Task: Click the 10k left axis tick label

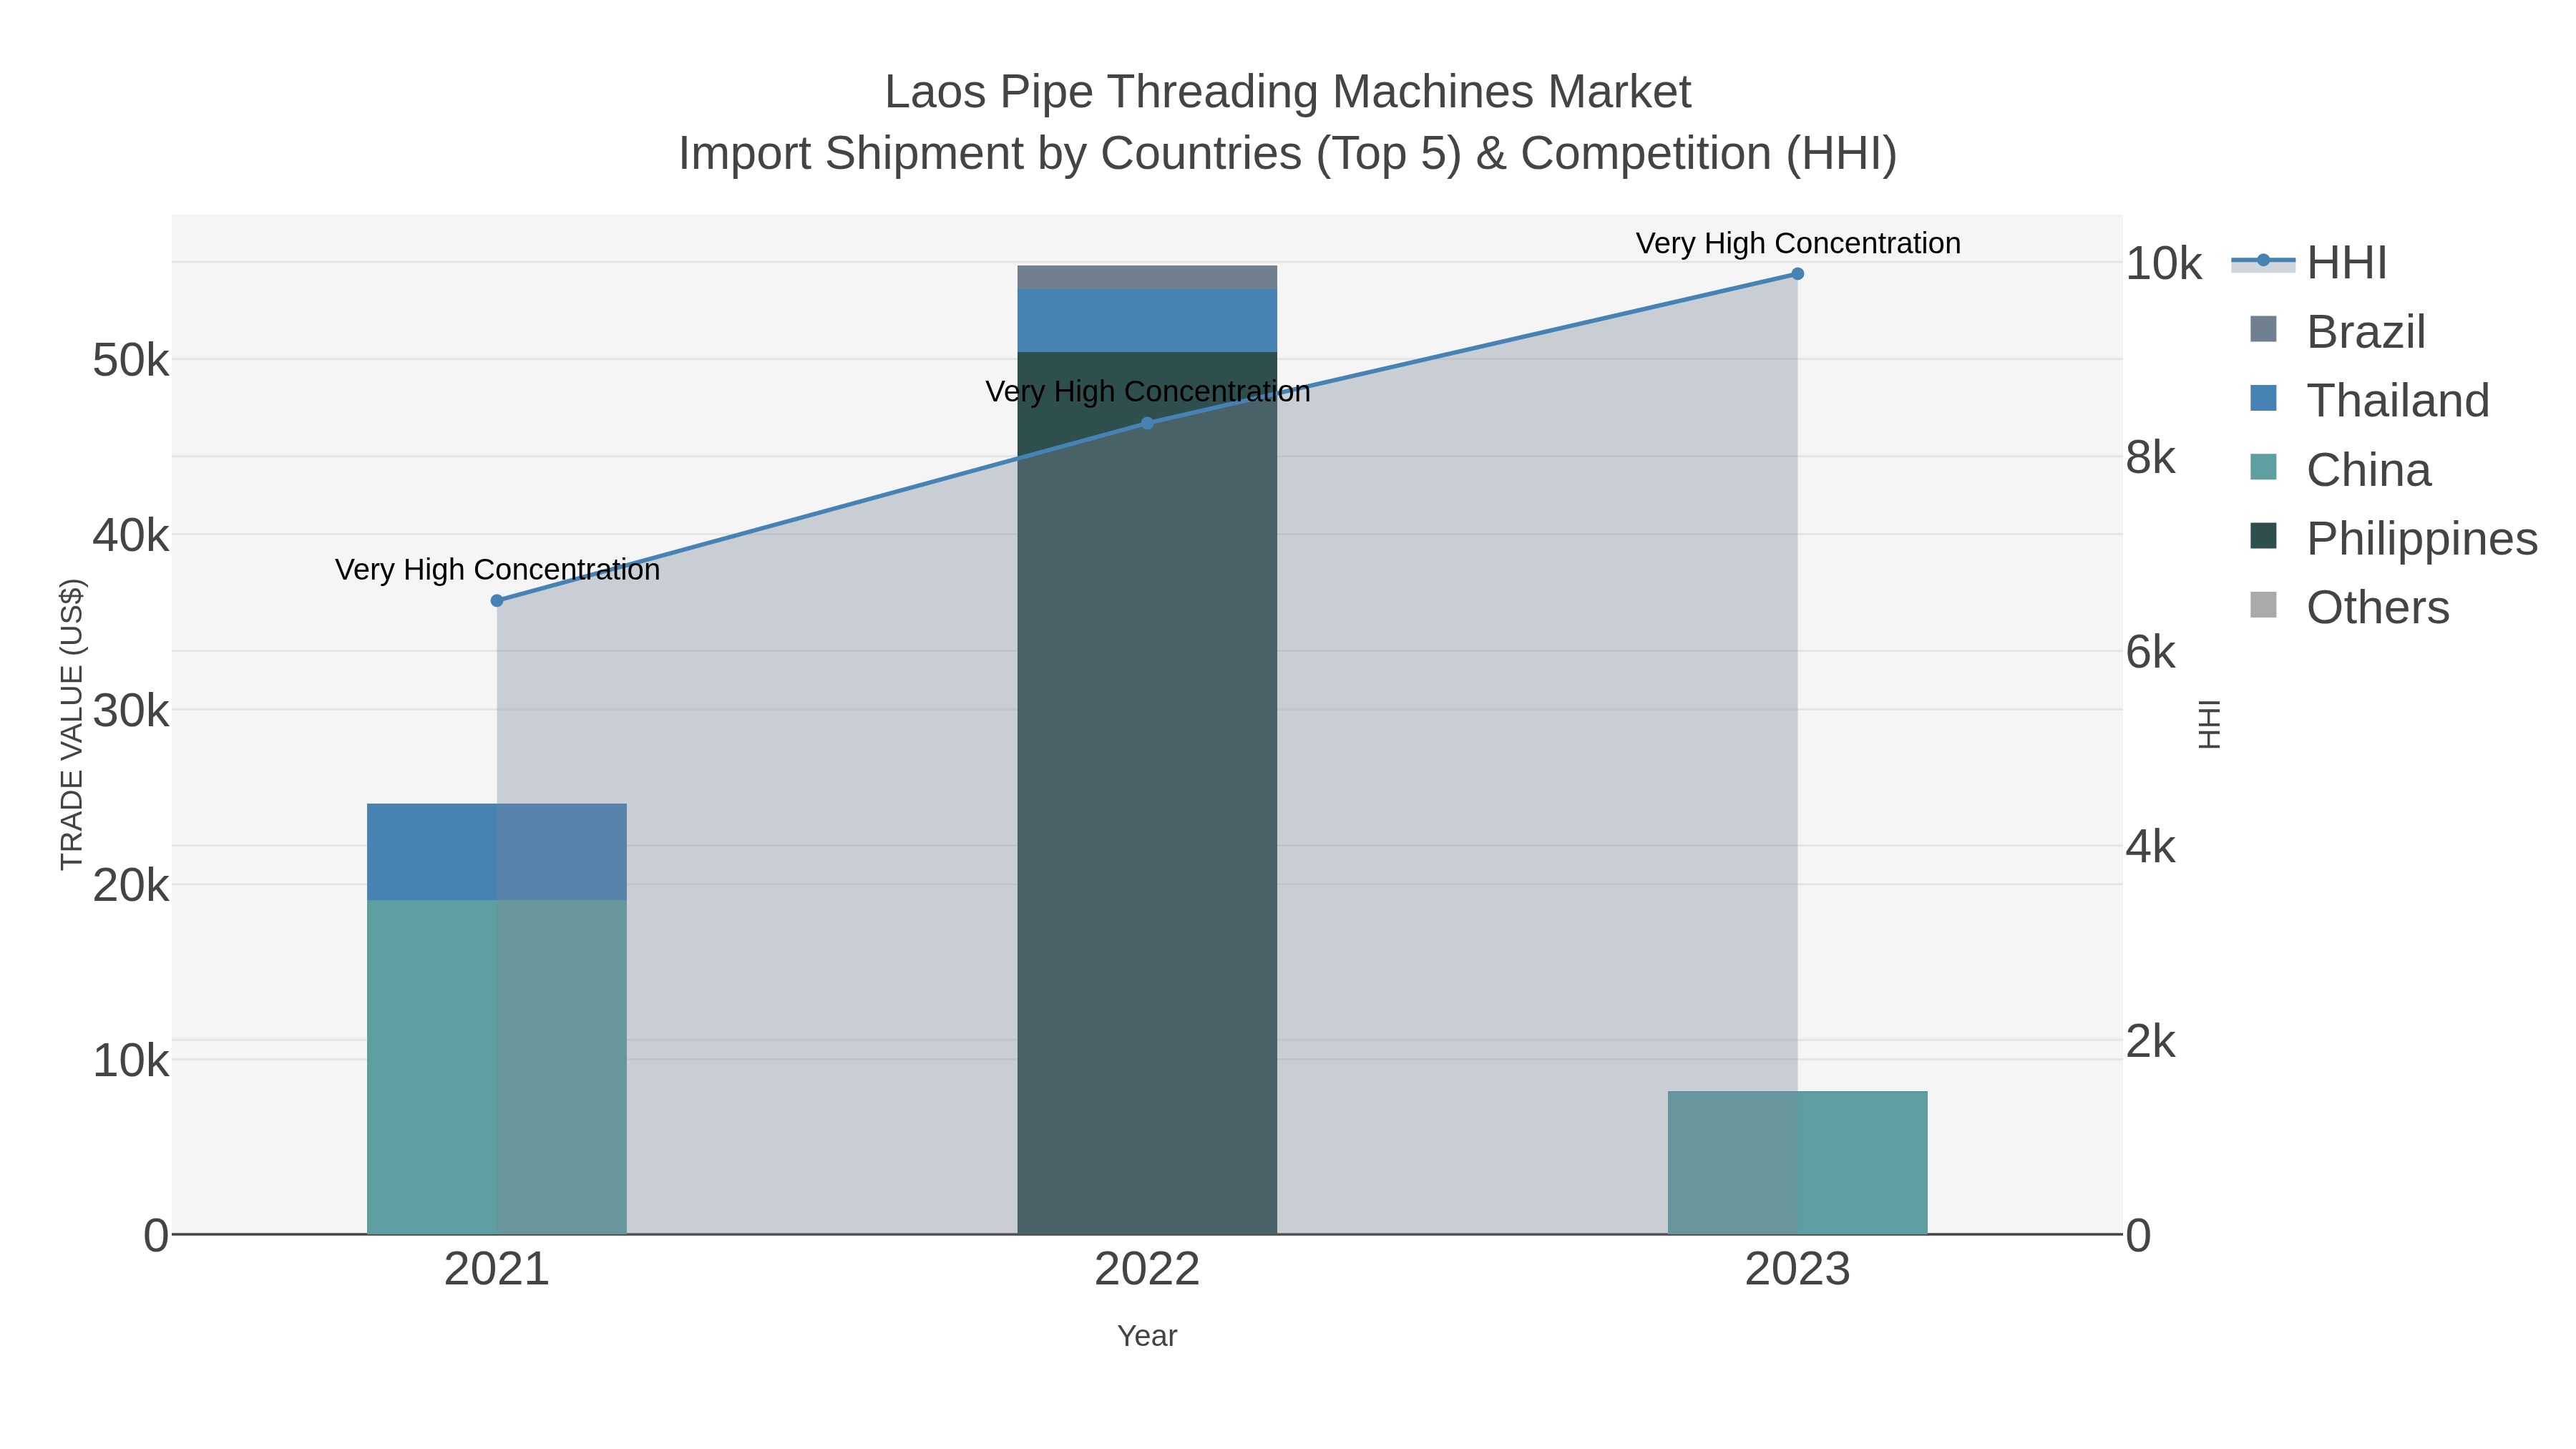Action: point(131,1060)
